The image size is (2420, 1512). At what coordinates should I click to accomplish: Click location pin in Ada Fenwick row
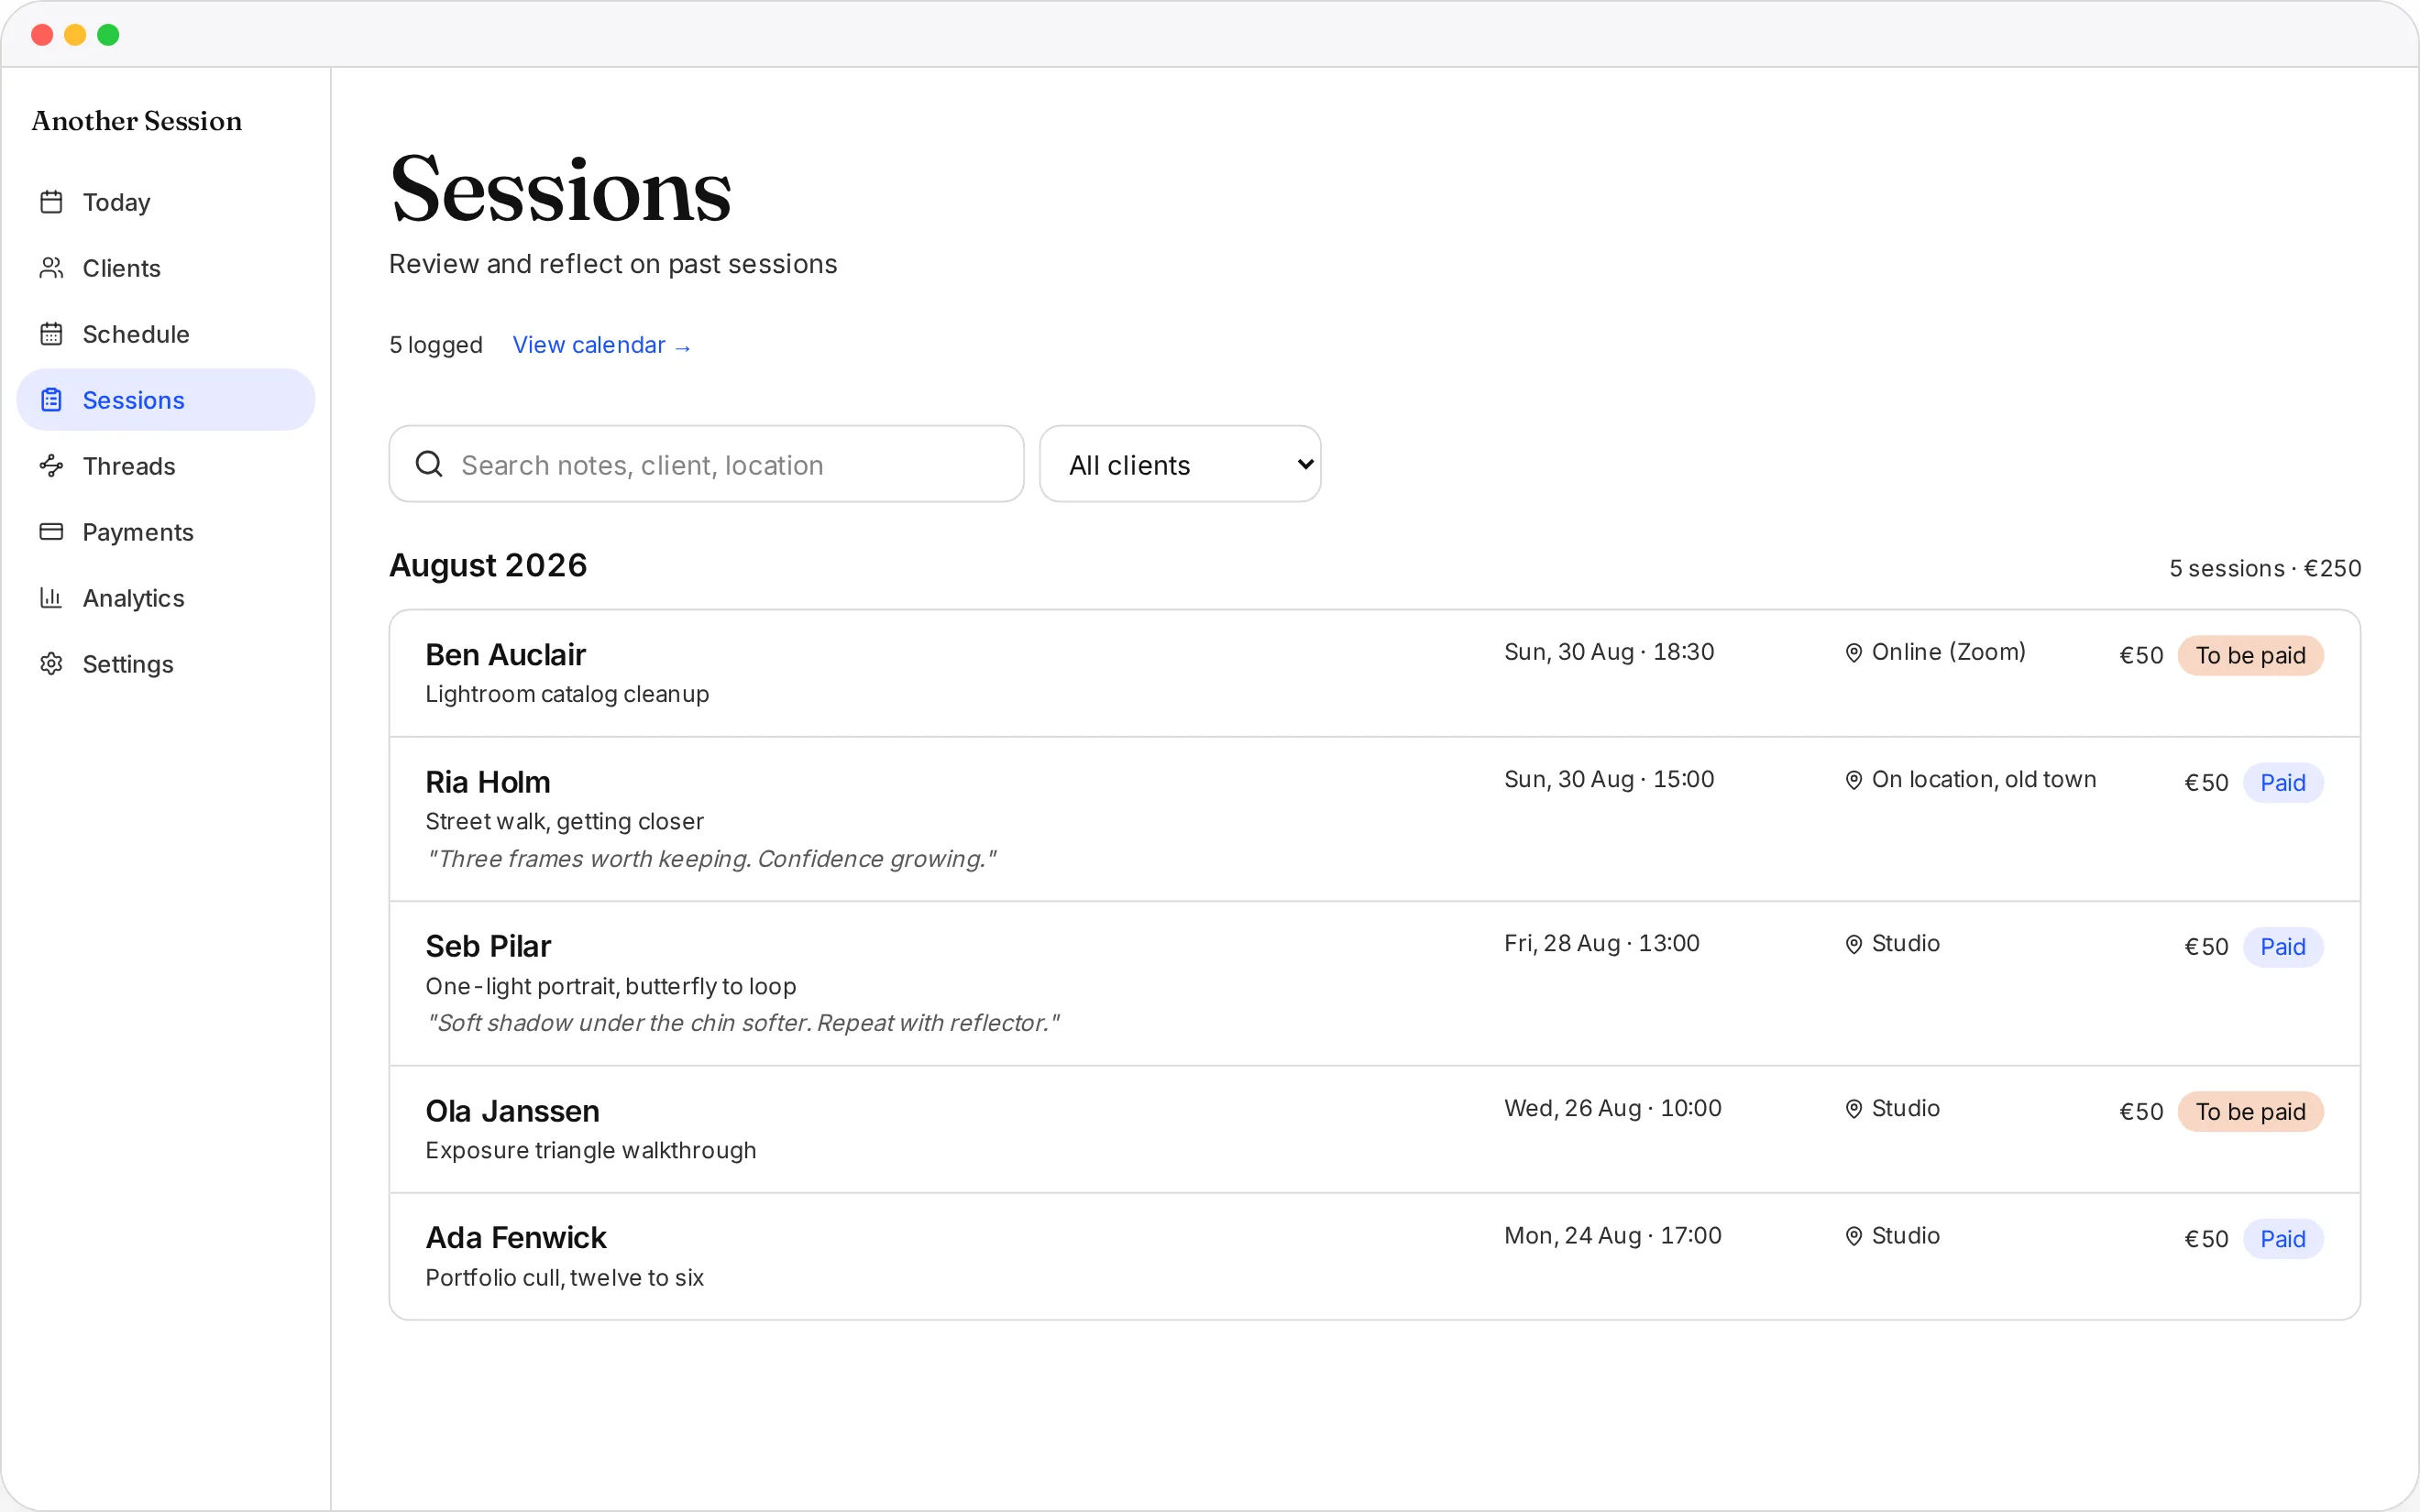[1853, 1237]
